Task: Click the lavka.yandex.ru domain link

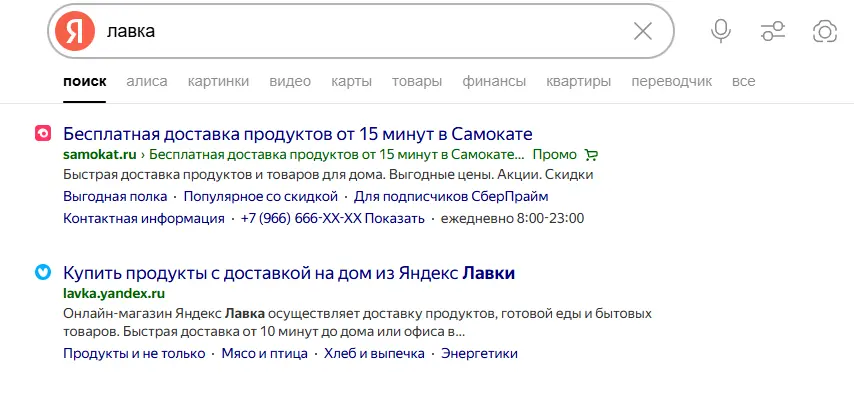Action: point(114,294)
